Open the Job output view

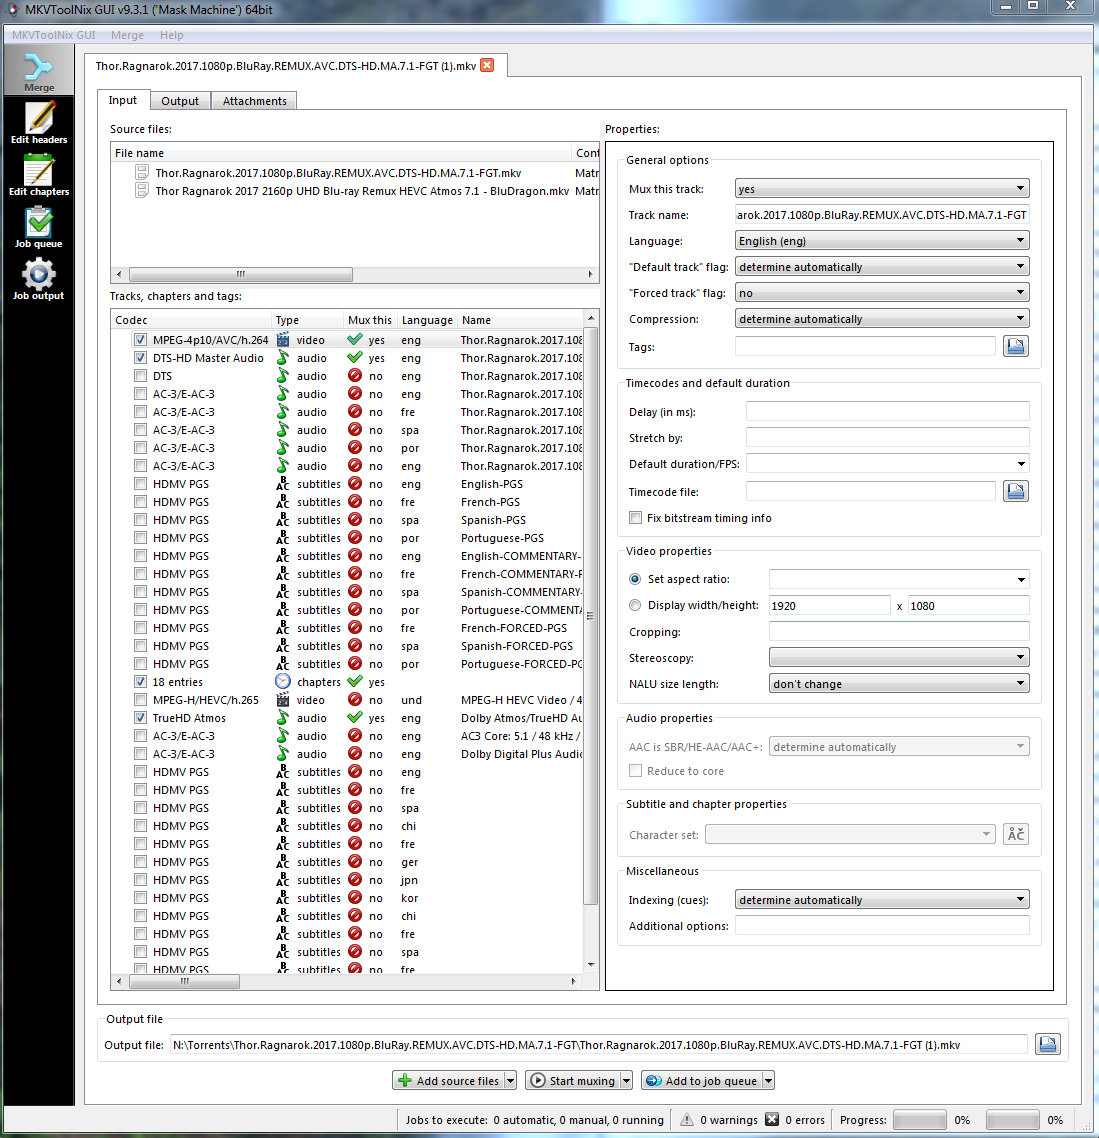coord(39,279)
